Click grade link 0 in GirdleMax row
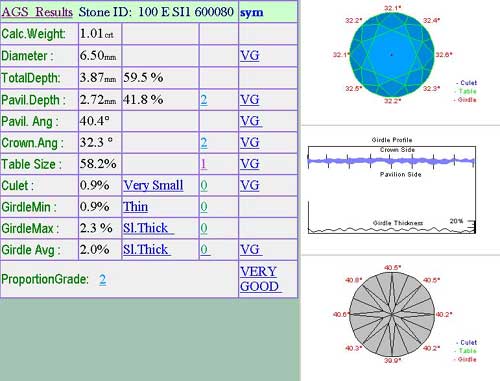 (x=204, y=228)
